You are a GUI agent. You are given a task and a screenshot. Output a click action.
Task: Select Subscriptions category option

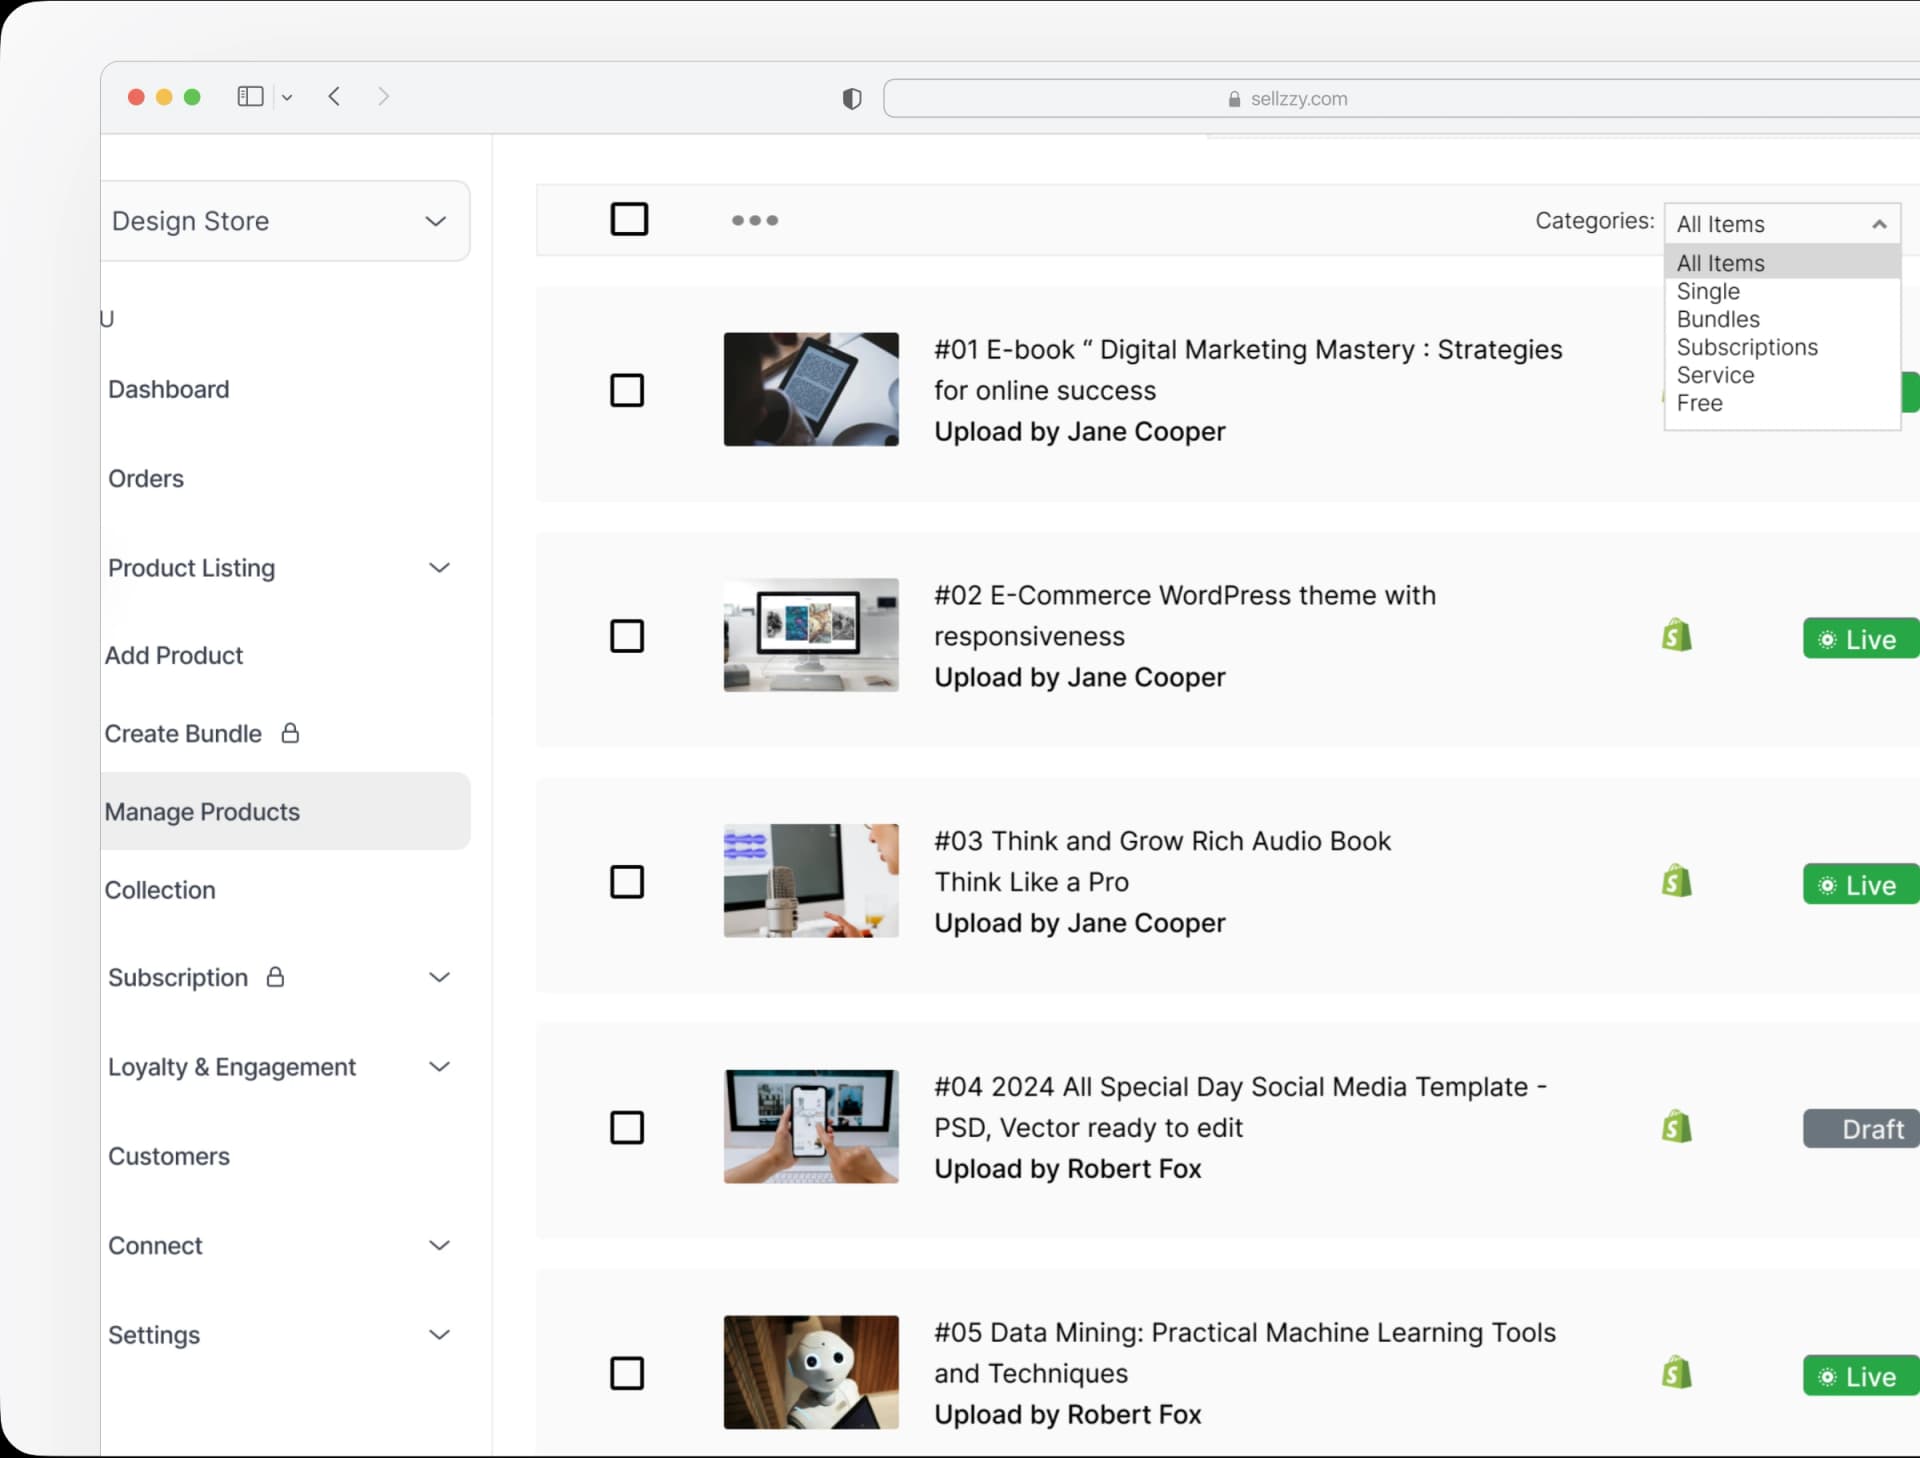click(x=1746, y=347)
